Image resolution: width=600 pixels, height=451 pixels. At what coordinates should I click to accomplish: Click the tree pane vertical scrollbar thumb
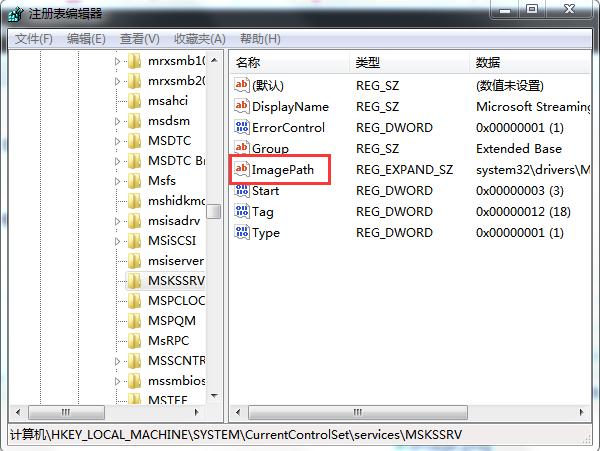tap(214, 212)
